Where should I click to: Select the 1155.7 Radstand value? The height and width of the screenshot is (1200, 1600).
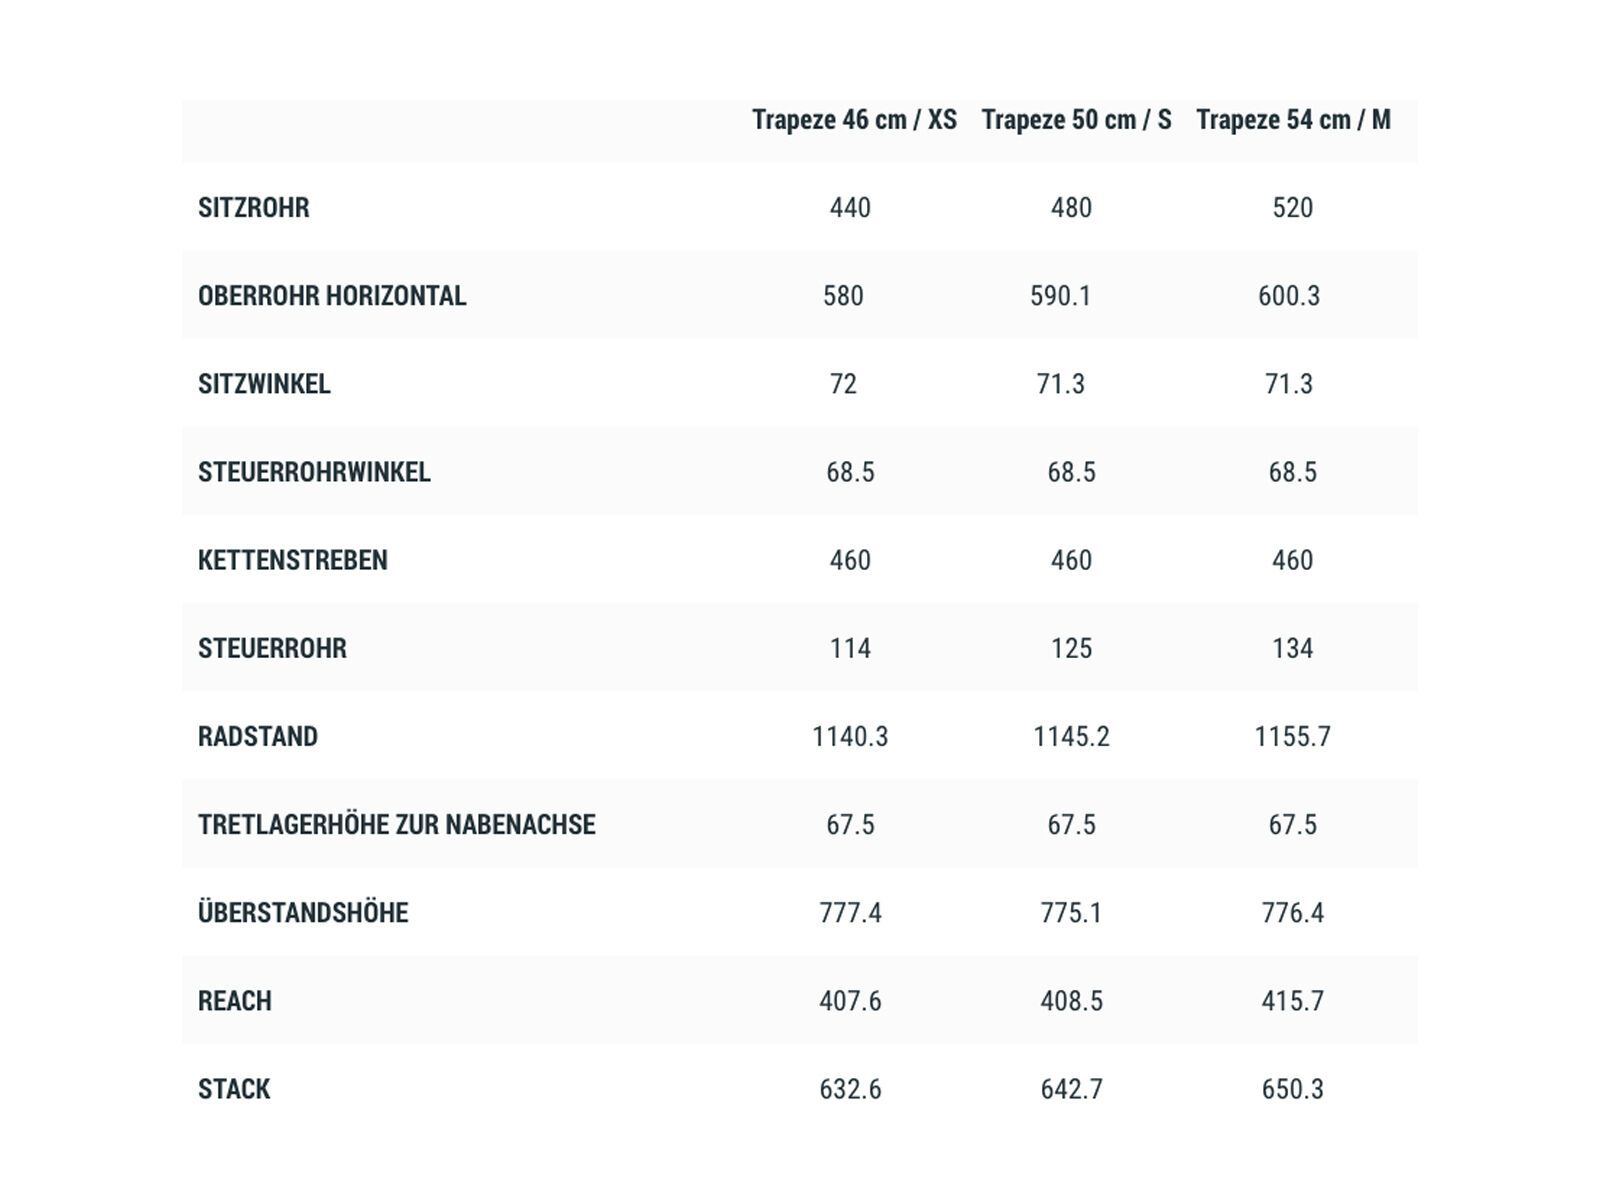(x=1292, y=737)
